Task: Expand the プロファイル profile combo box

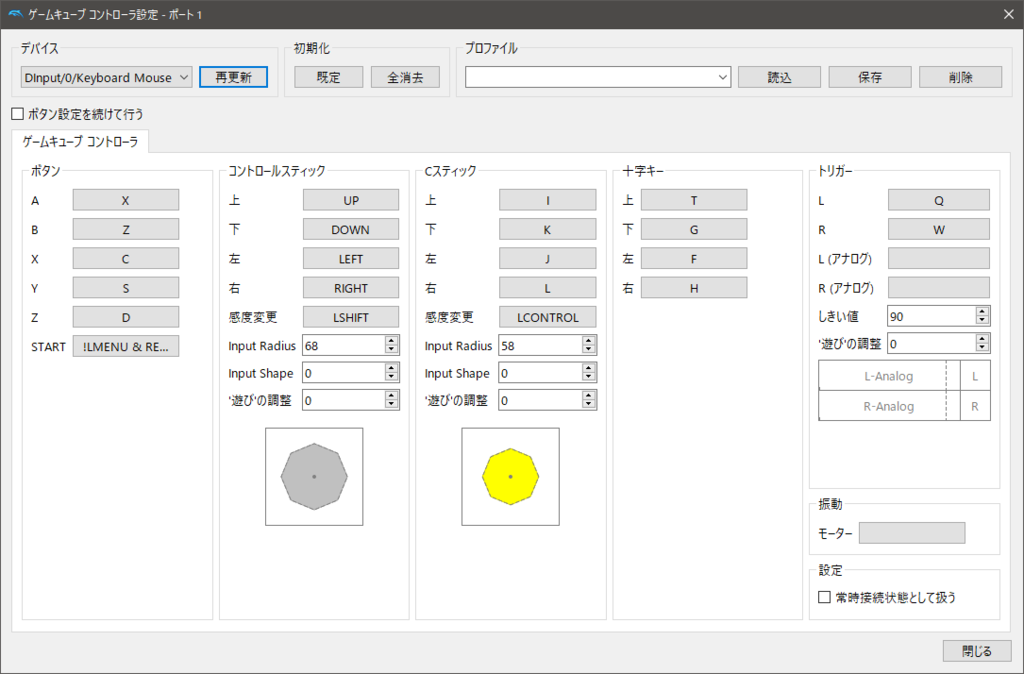Action: pyautogui.click(x=598, y=77)
